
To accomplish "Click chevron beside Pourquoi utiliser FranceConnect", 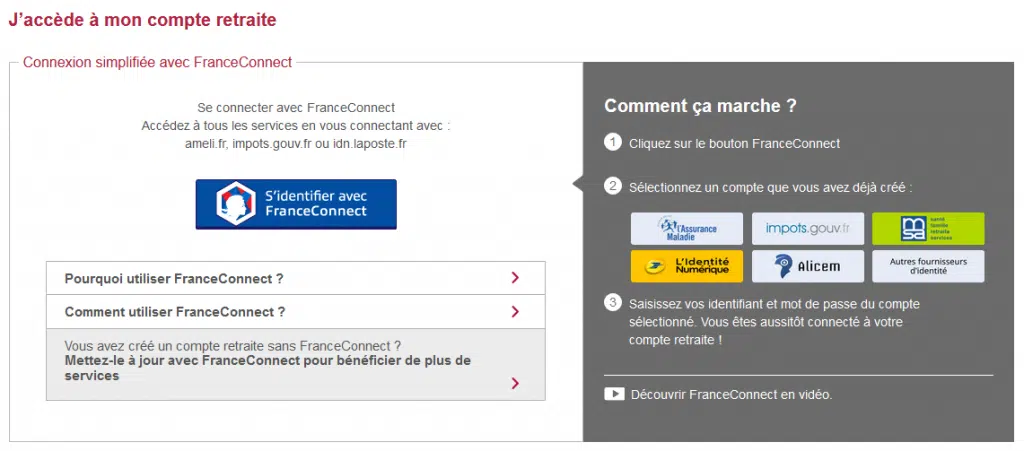I will [515, 278].
